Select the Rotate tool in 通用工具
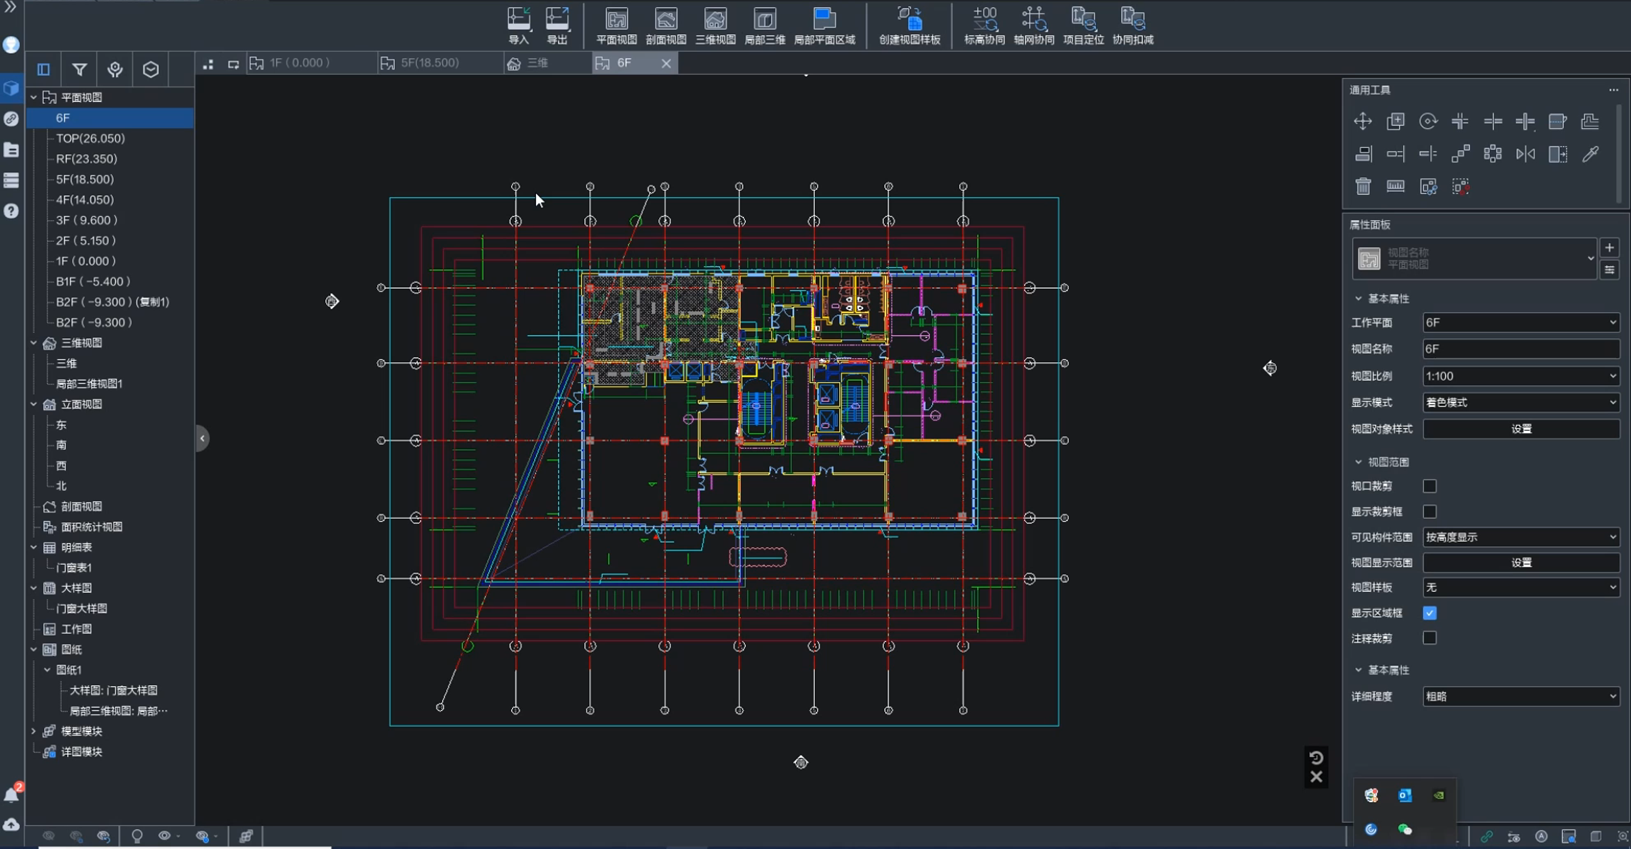The height and width of the screenshot is (849, 1631). pos(1428,122)
